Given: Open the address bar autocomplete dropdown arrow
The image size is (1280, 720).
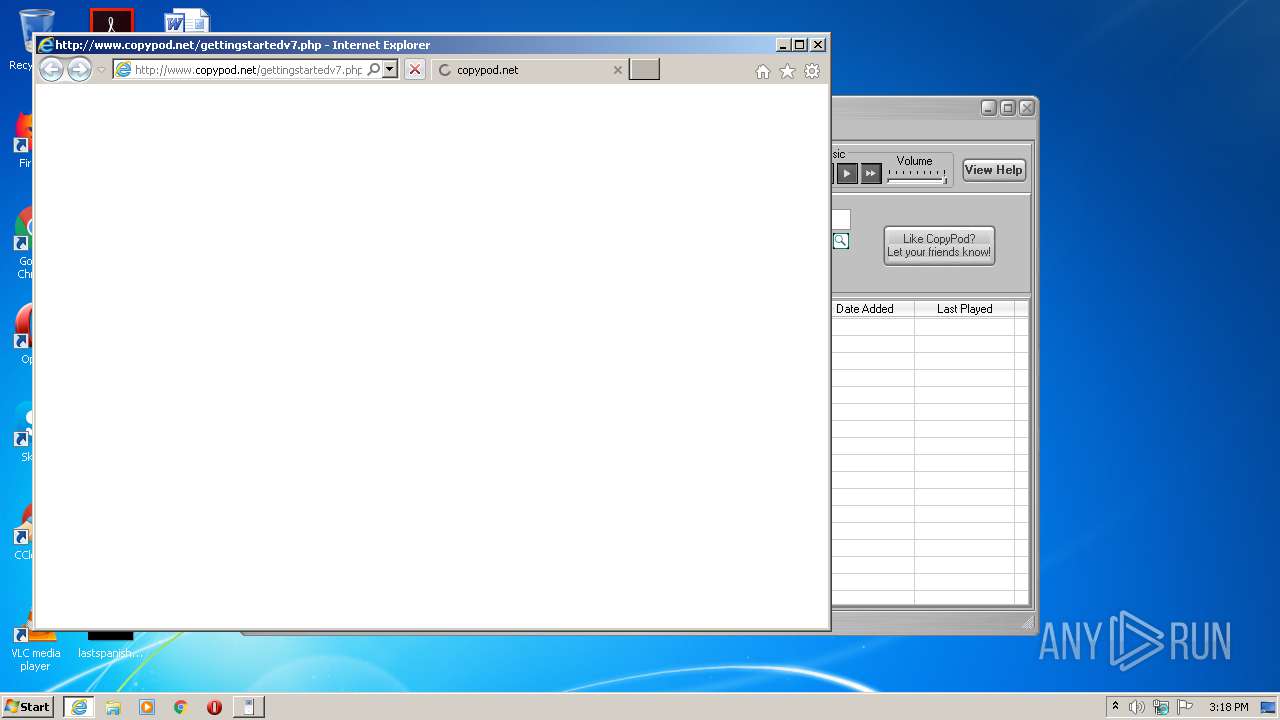Looking at the screenshot, I should (390, 70).
